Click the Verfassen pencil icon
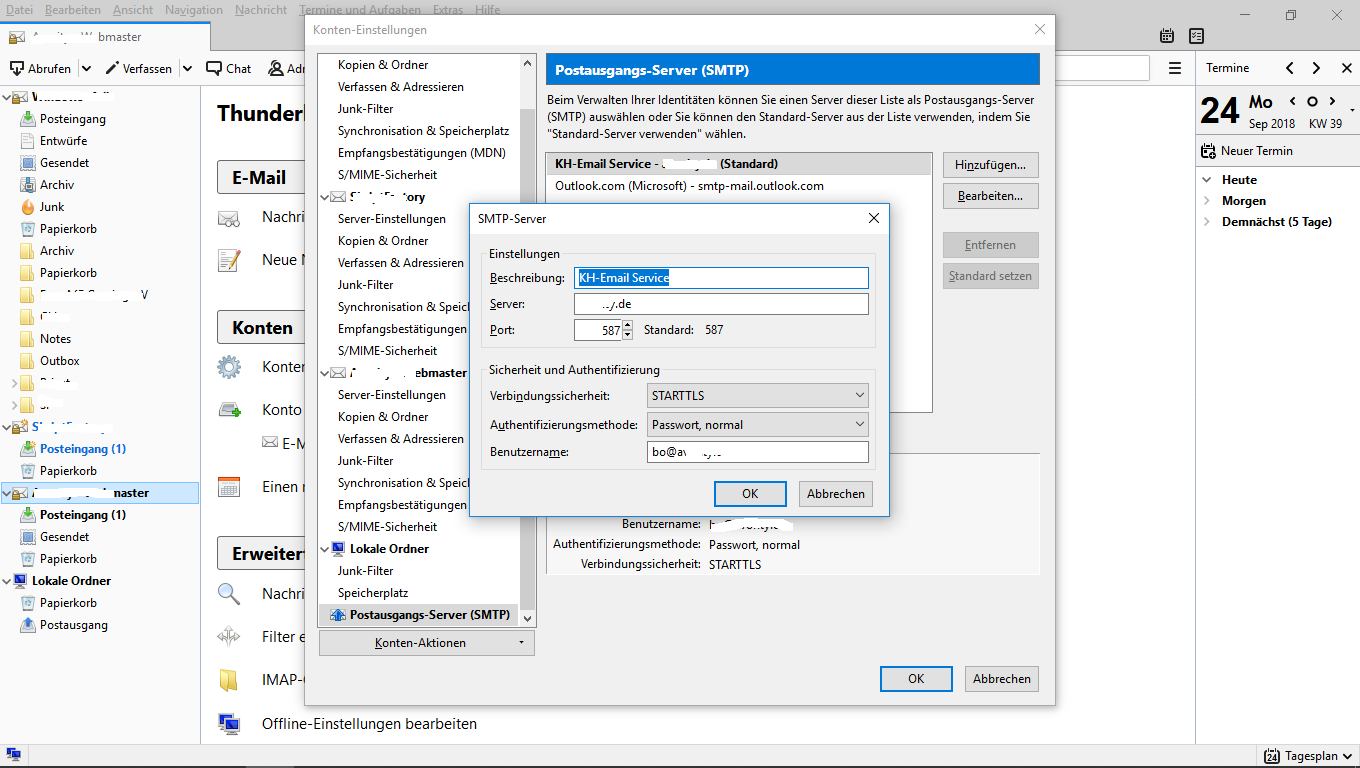Viewport: 1360px width, 768px height. click(112, 69)
